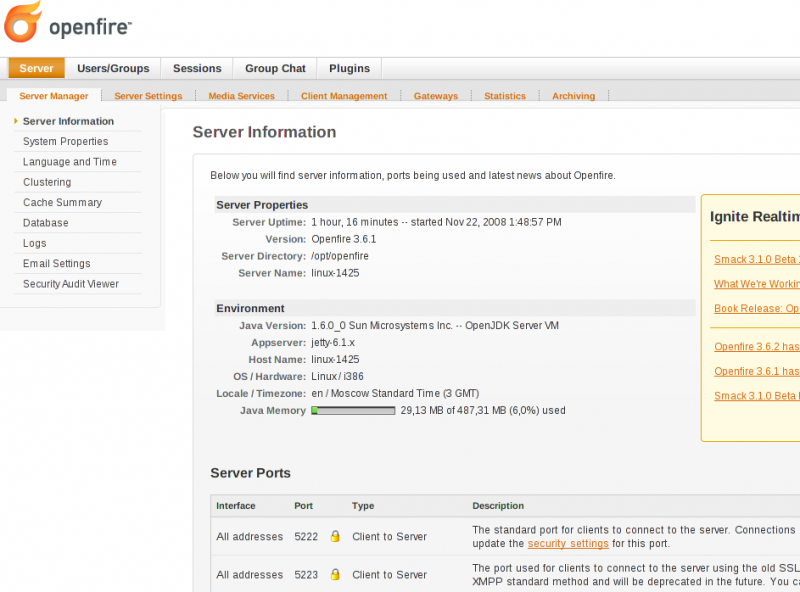
Task: Click the Java Version value text
Action: (435, 326)
